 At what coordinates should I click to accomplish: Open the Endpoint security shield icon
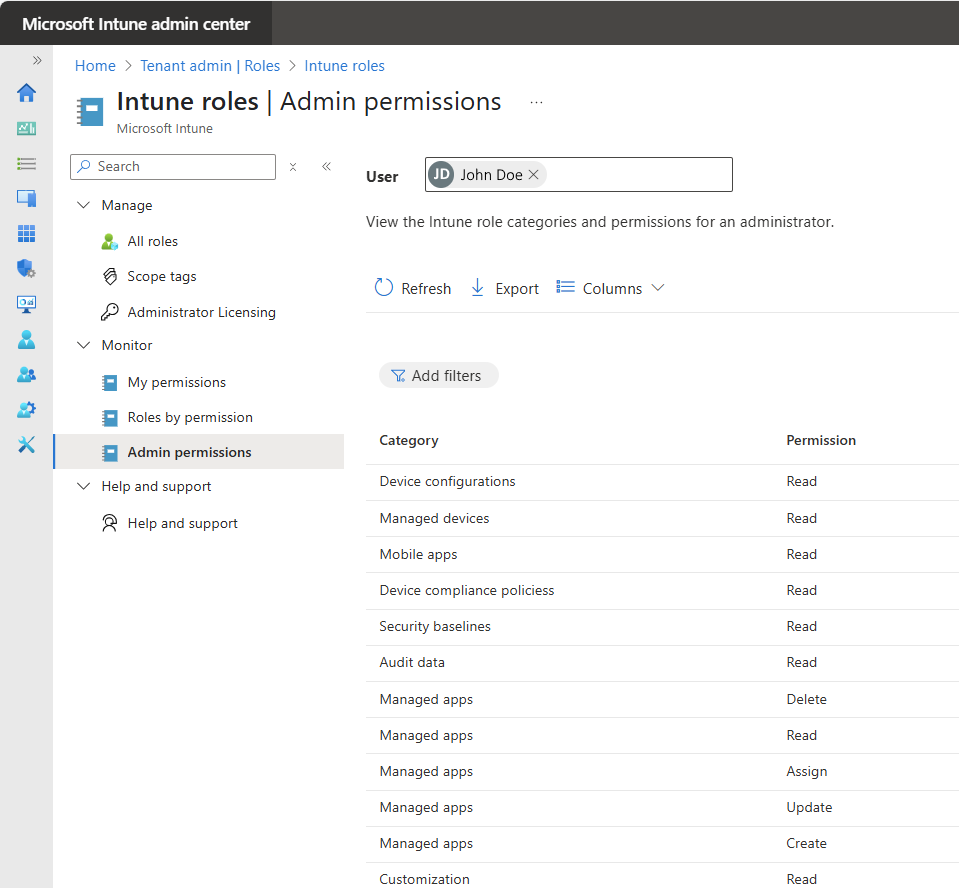[27, 268]
